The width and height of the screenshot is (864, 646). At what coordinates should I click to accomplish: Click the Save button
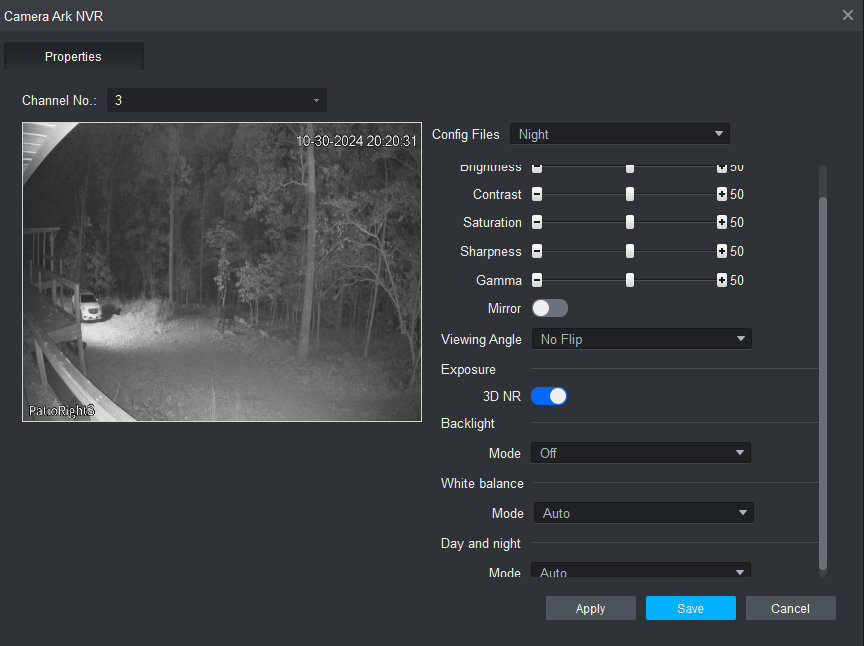click(690, 608)
